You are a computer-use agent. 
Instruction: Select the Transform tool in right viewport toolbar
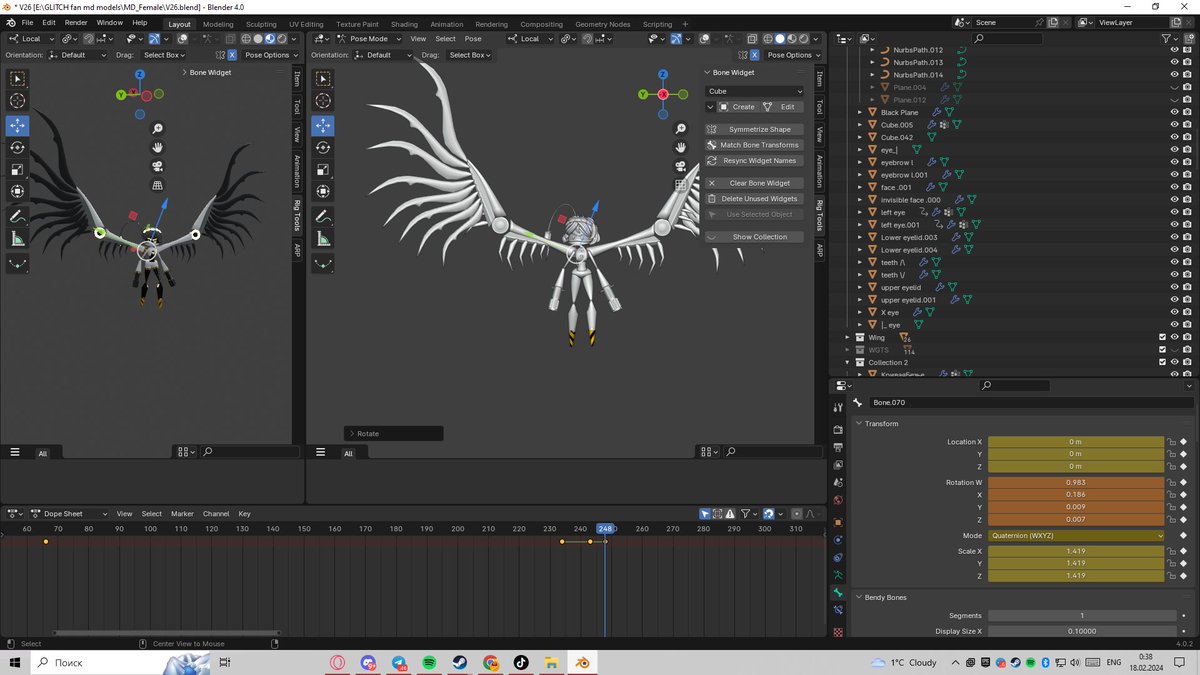pyautogui.click(x=322, y=192)
